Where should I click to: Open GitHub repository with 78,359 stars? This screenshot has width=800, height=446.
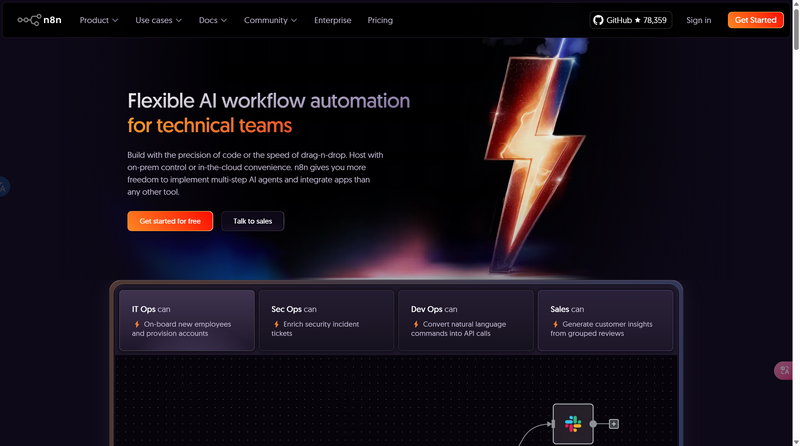tap(631, 20)
